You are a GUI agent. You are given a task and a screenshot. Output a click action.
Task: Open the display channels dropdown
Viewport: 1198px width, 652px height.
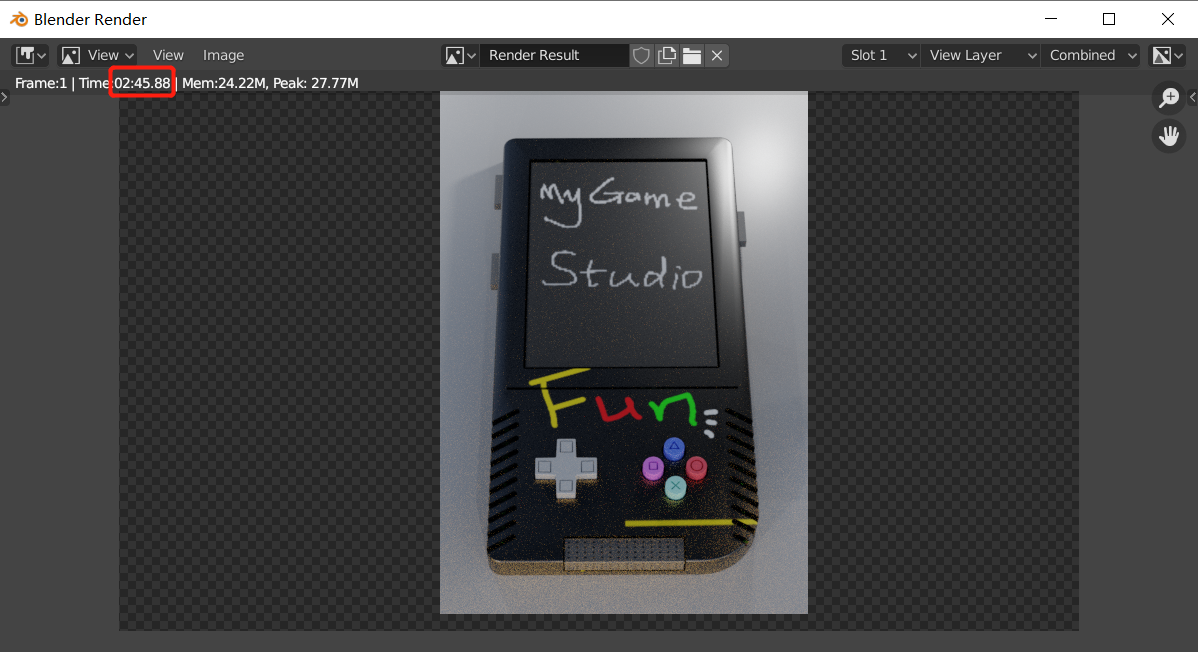point(1167,55)
